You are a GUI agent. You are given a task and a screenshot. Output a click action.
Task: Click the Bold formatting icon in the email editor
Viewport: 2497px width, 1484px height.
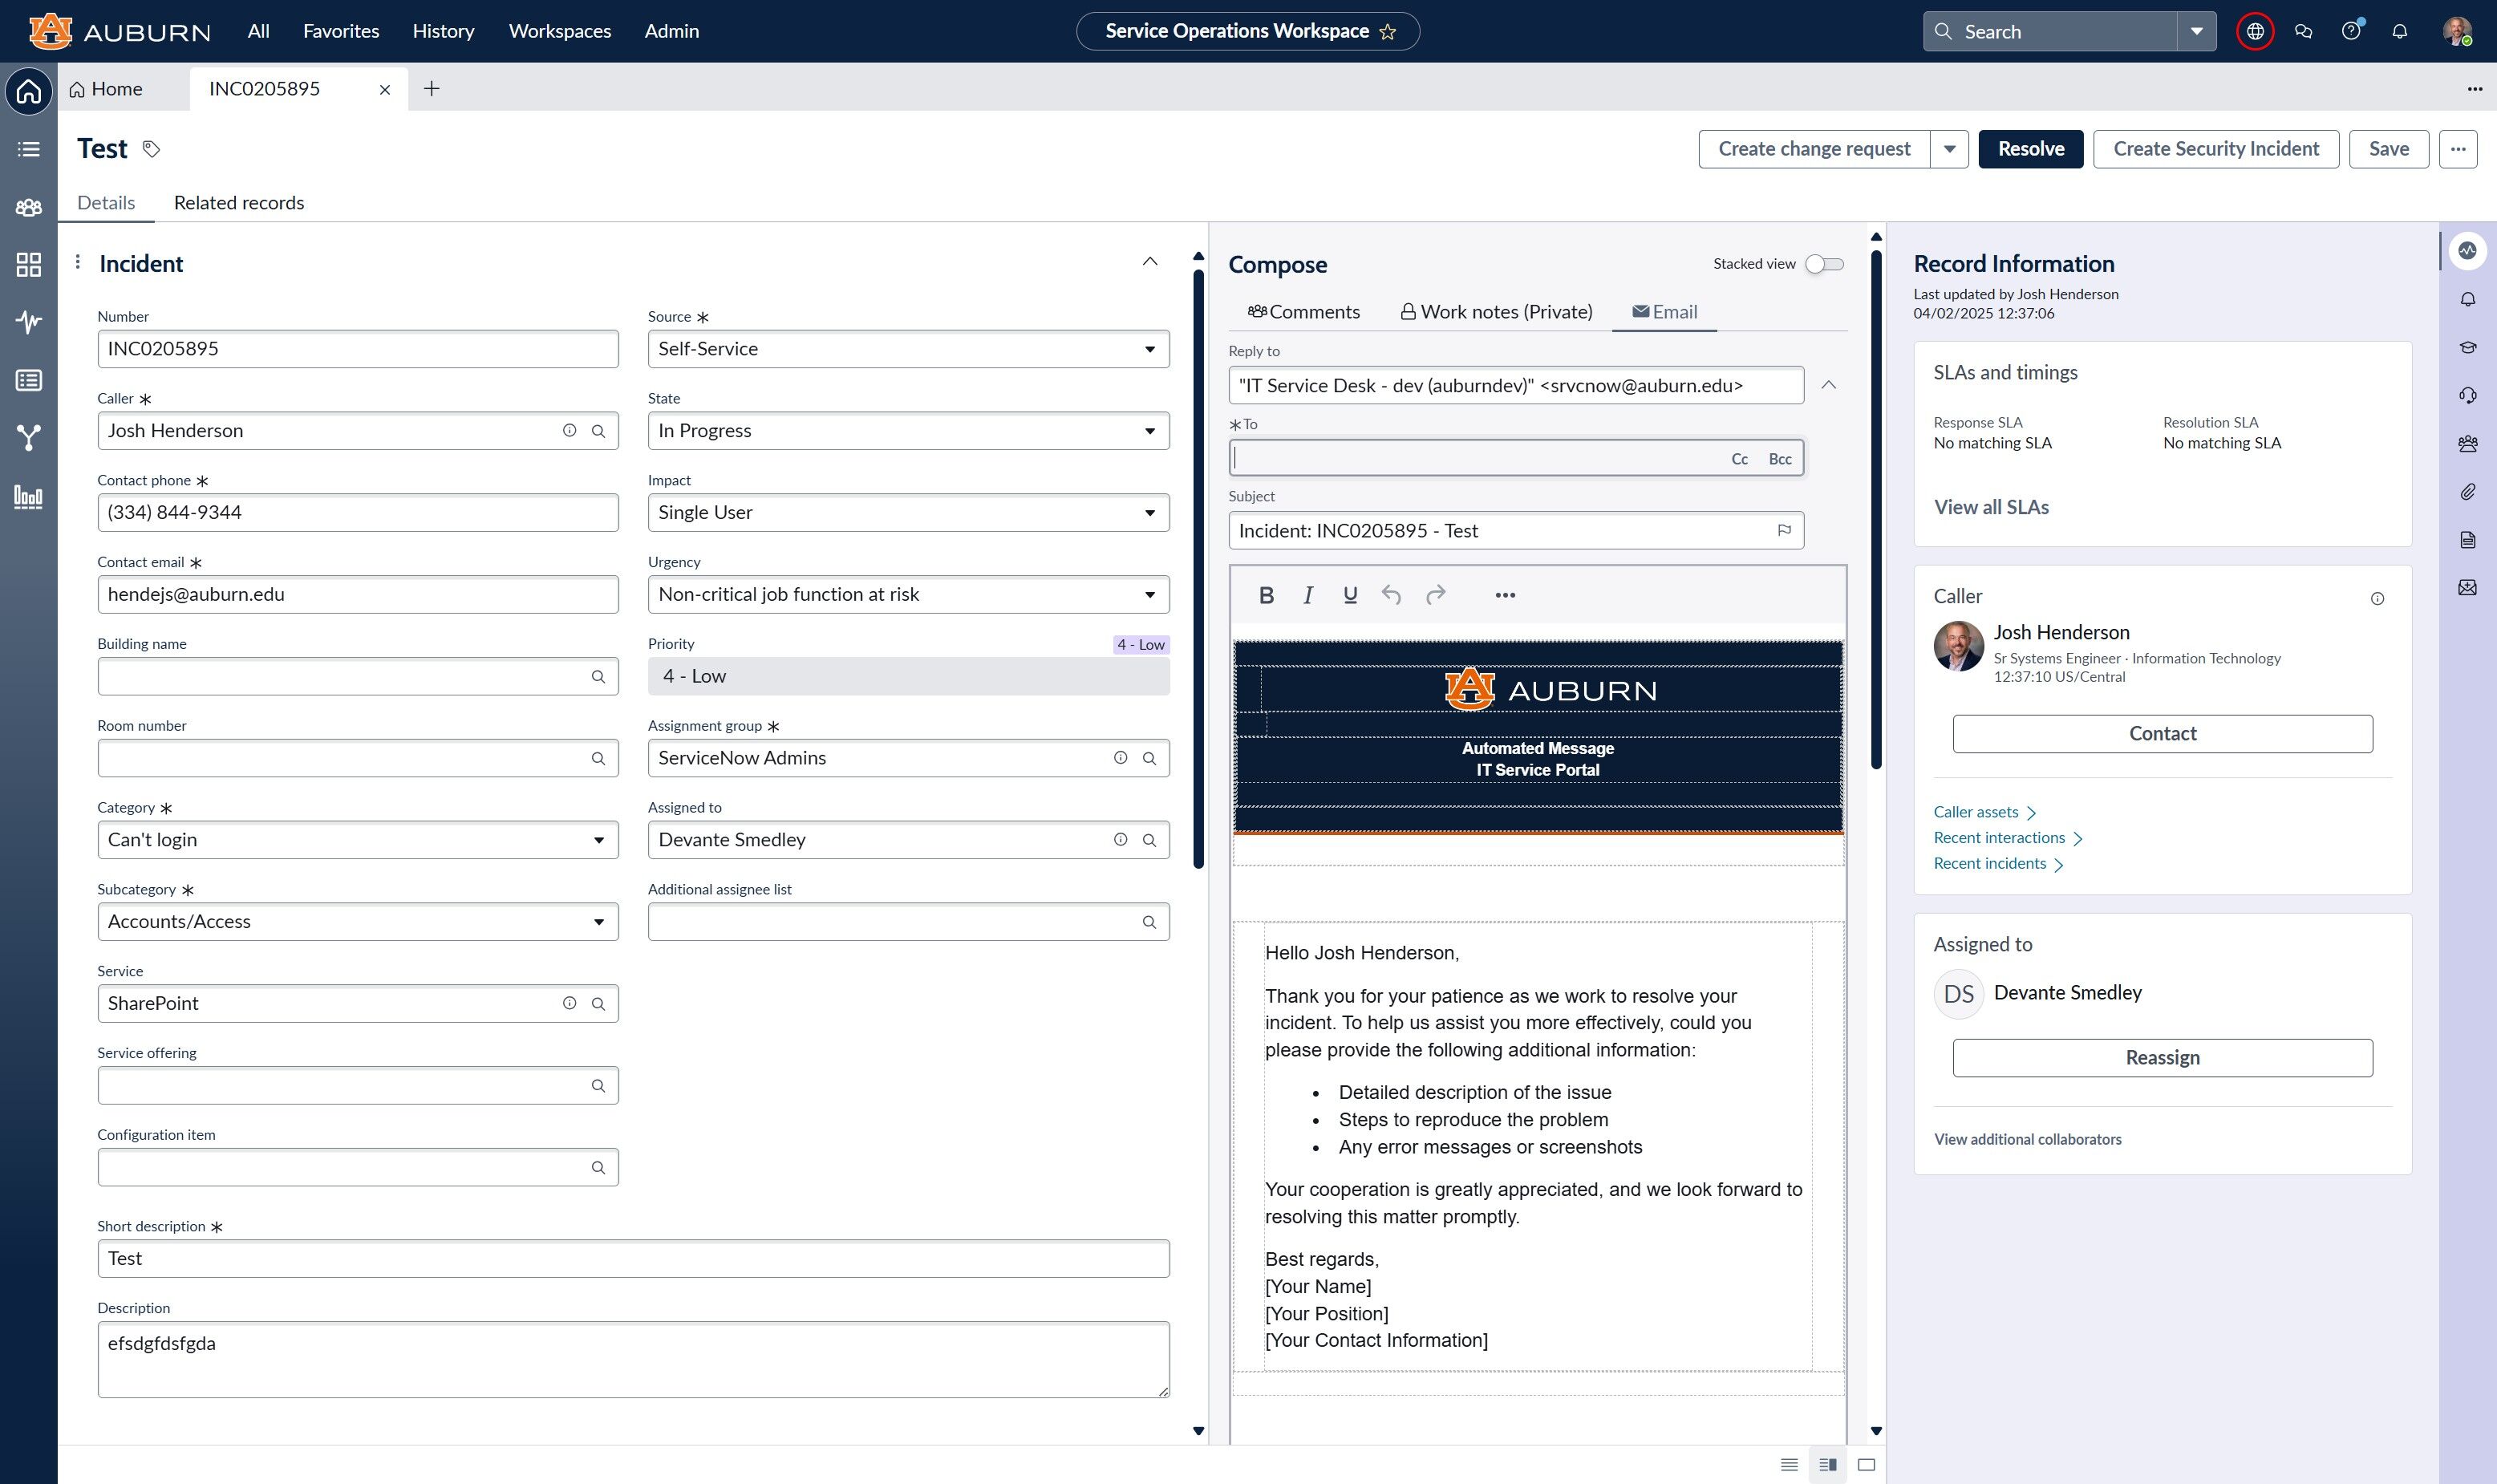click(1266, 595)
